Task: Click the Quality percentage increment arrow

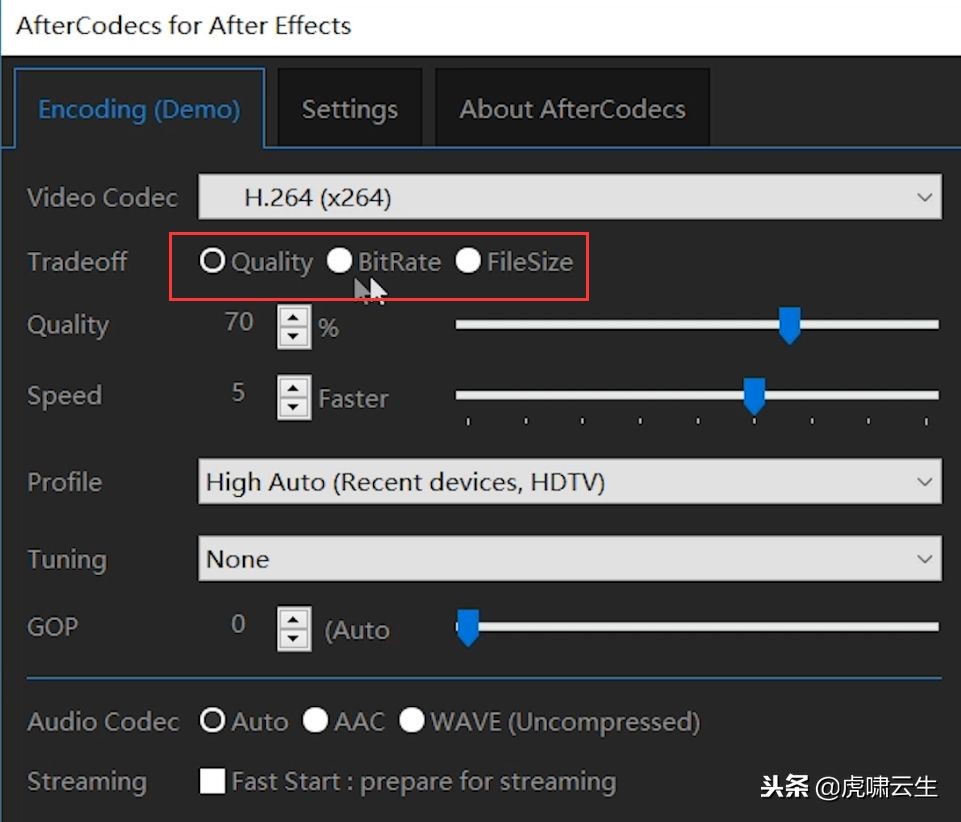Action: click(x=292, y=315)
